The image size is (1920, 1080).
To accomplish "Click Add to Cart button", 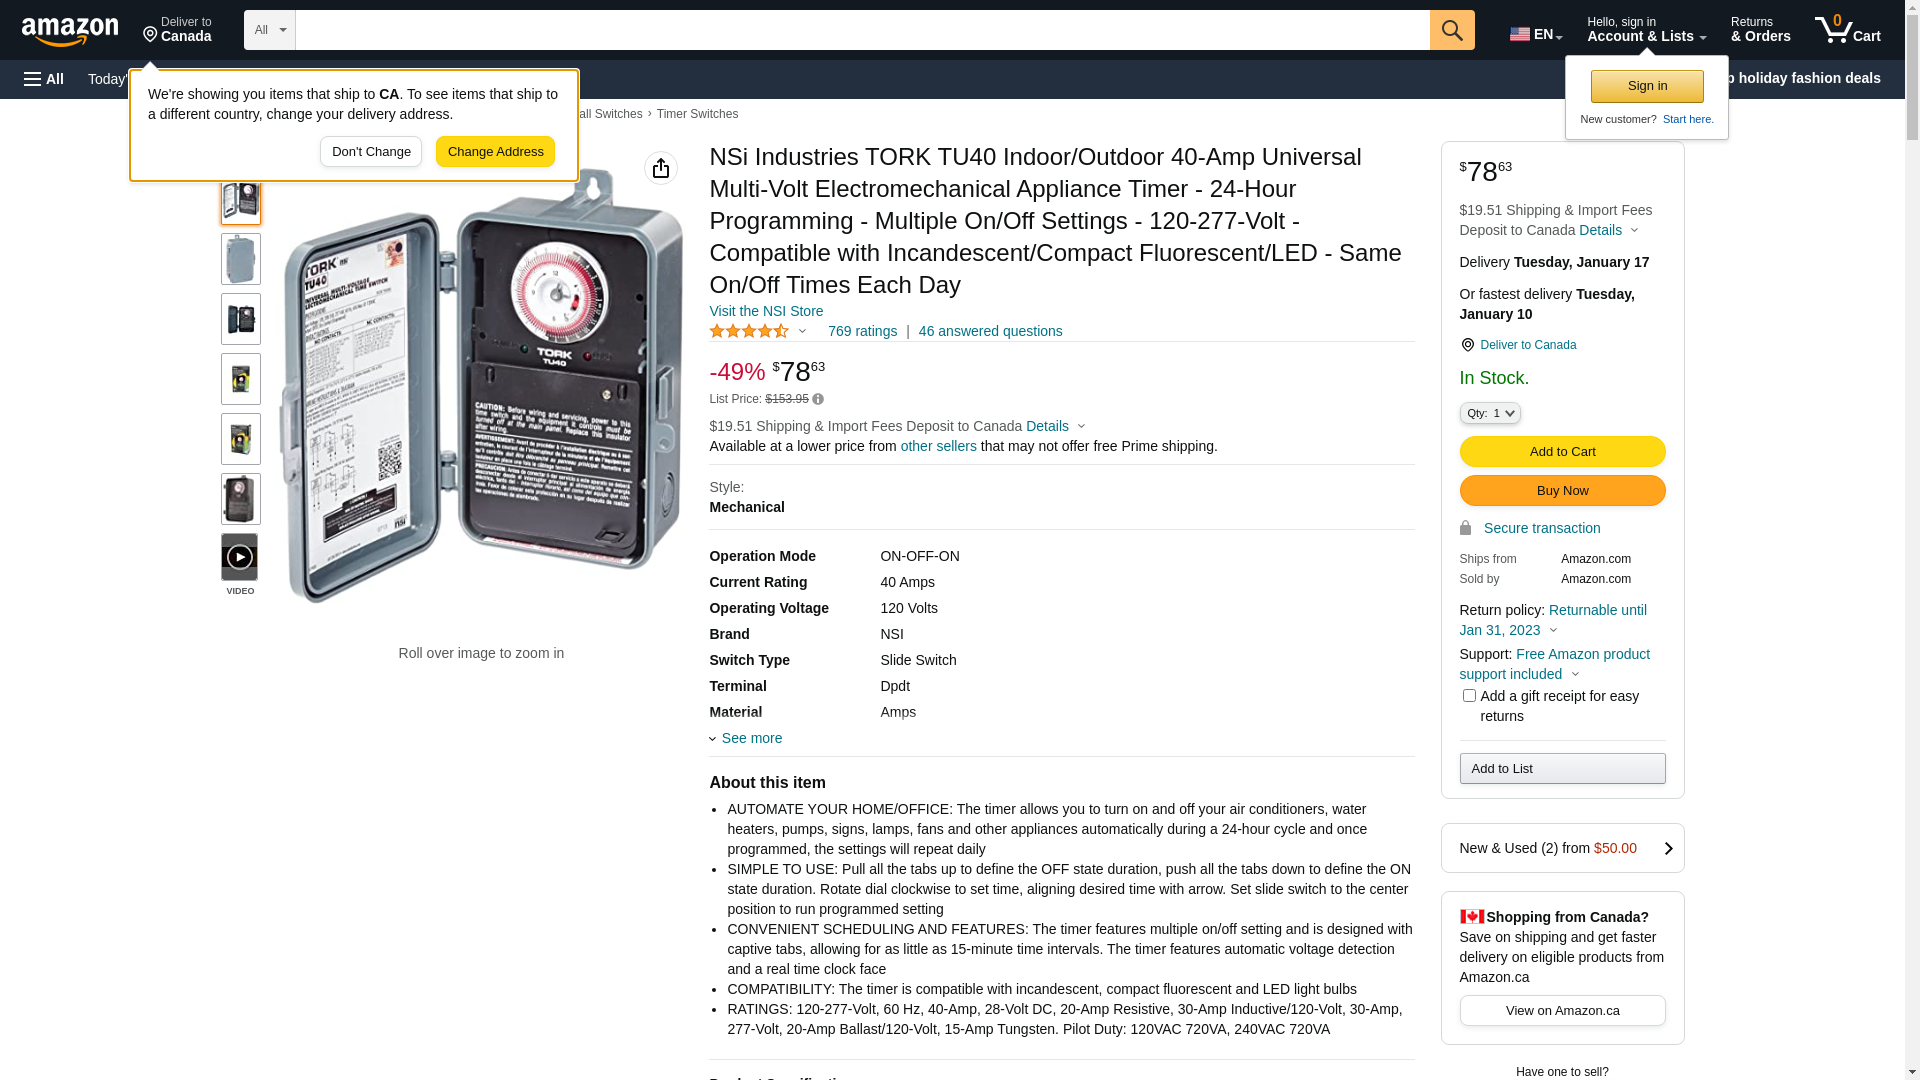I will 1562,452.
